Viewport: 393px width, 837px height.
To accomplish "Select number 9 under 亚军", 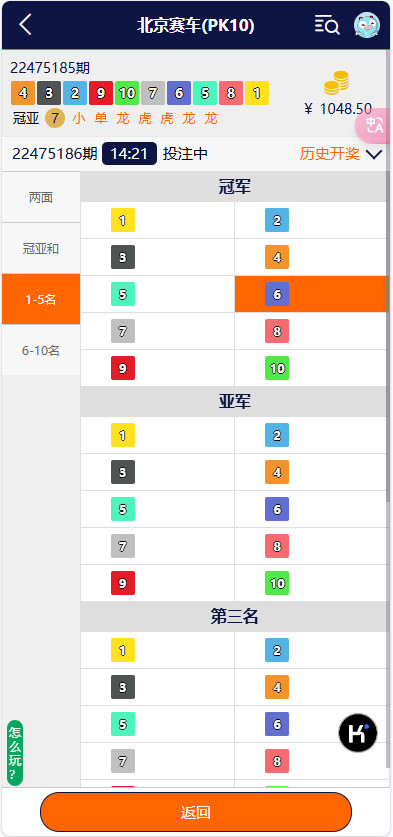I will click(x=158, y=583).
